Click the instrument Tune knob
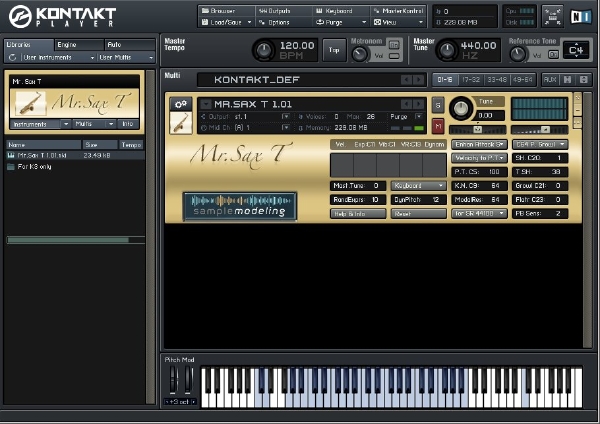Screen dimensions: 600x424 (x=461, y=107)
